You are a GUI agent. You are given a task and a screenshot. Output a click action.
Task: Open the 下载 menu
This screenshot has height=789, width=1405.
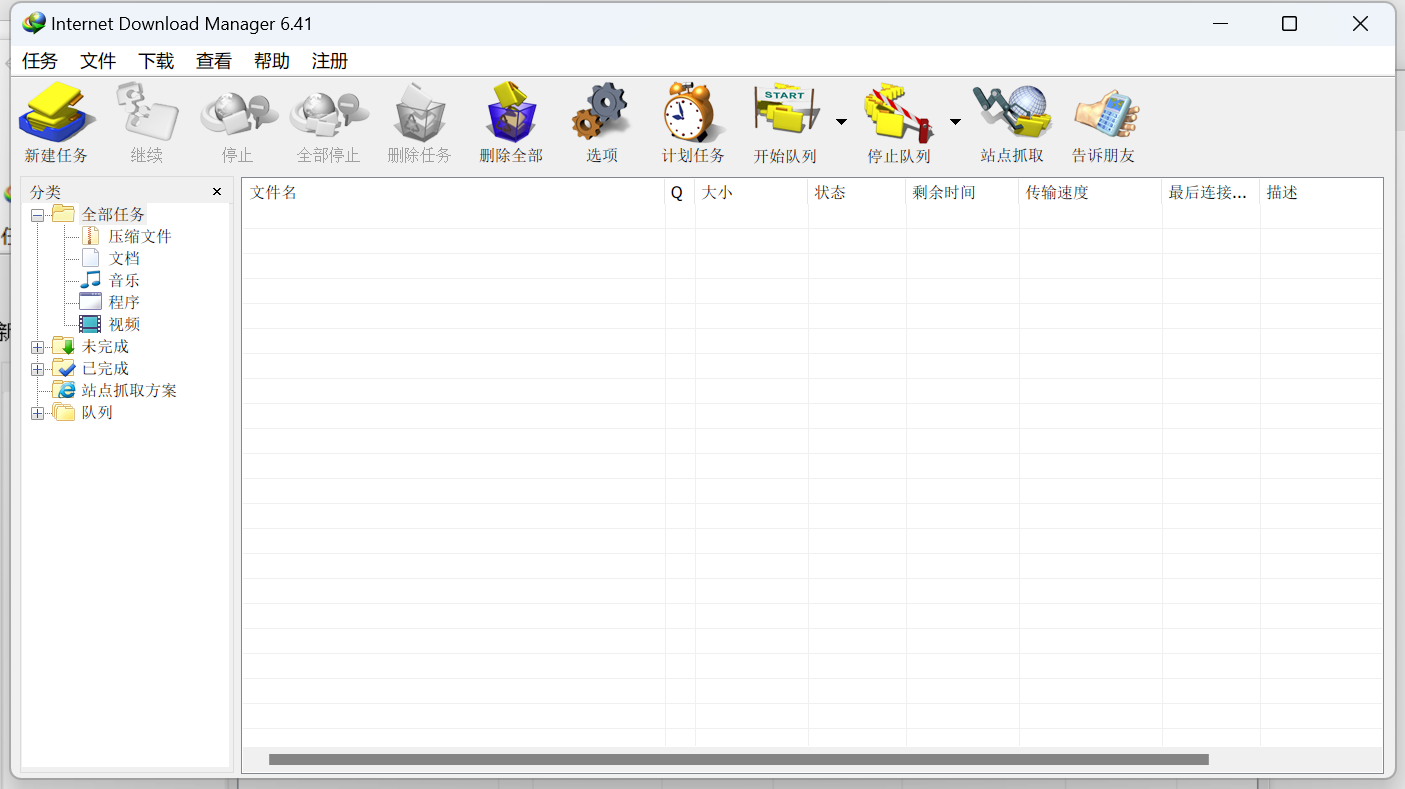click(156, 61)
